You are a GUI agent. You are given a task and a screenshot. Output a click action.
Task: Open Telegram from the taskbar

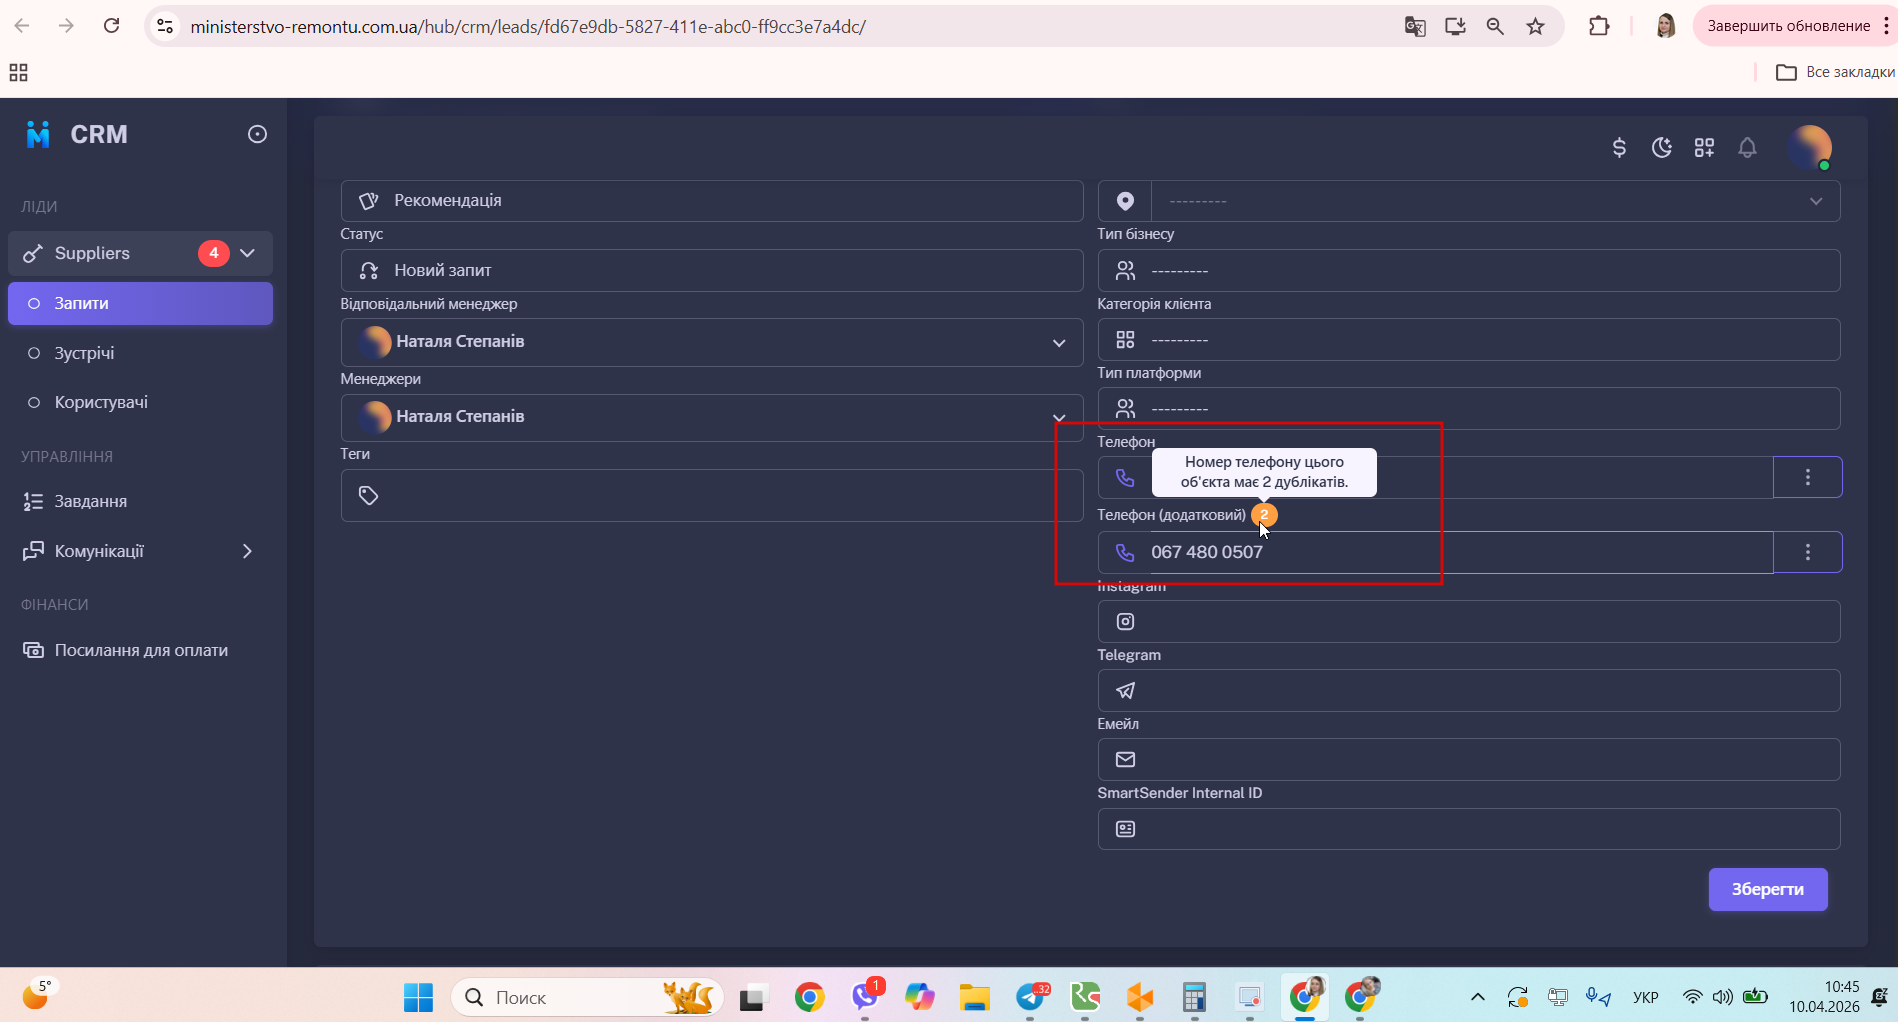click(x=1031, y=997)
